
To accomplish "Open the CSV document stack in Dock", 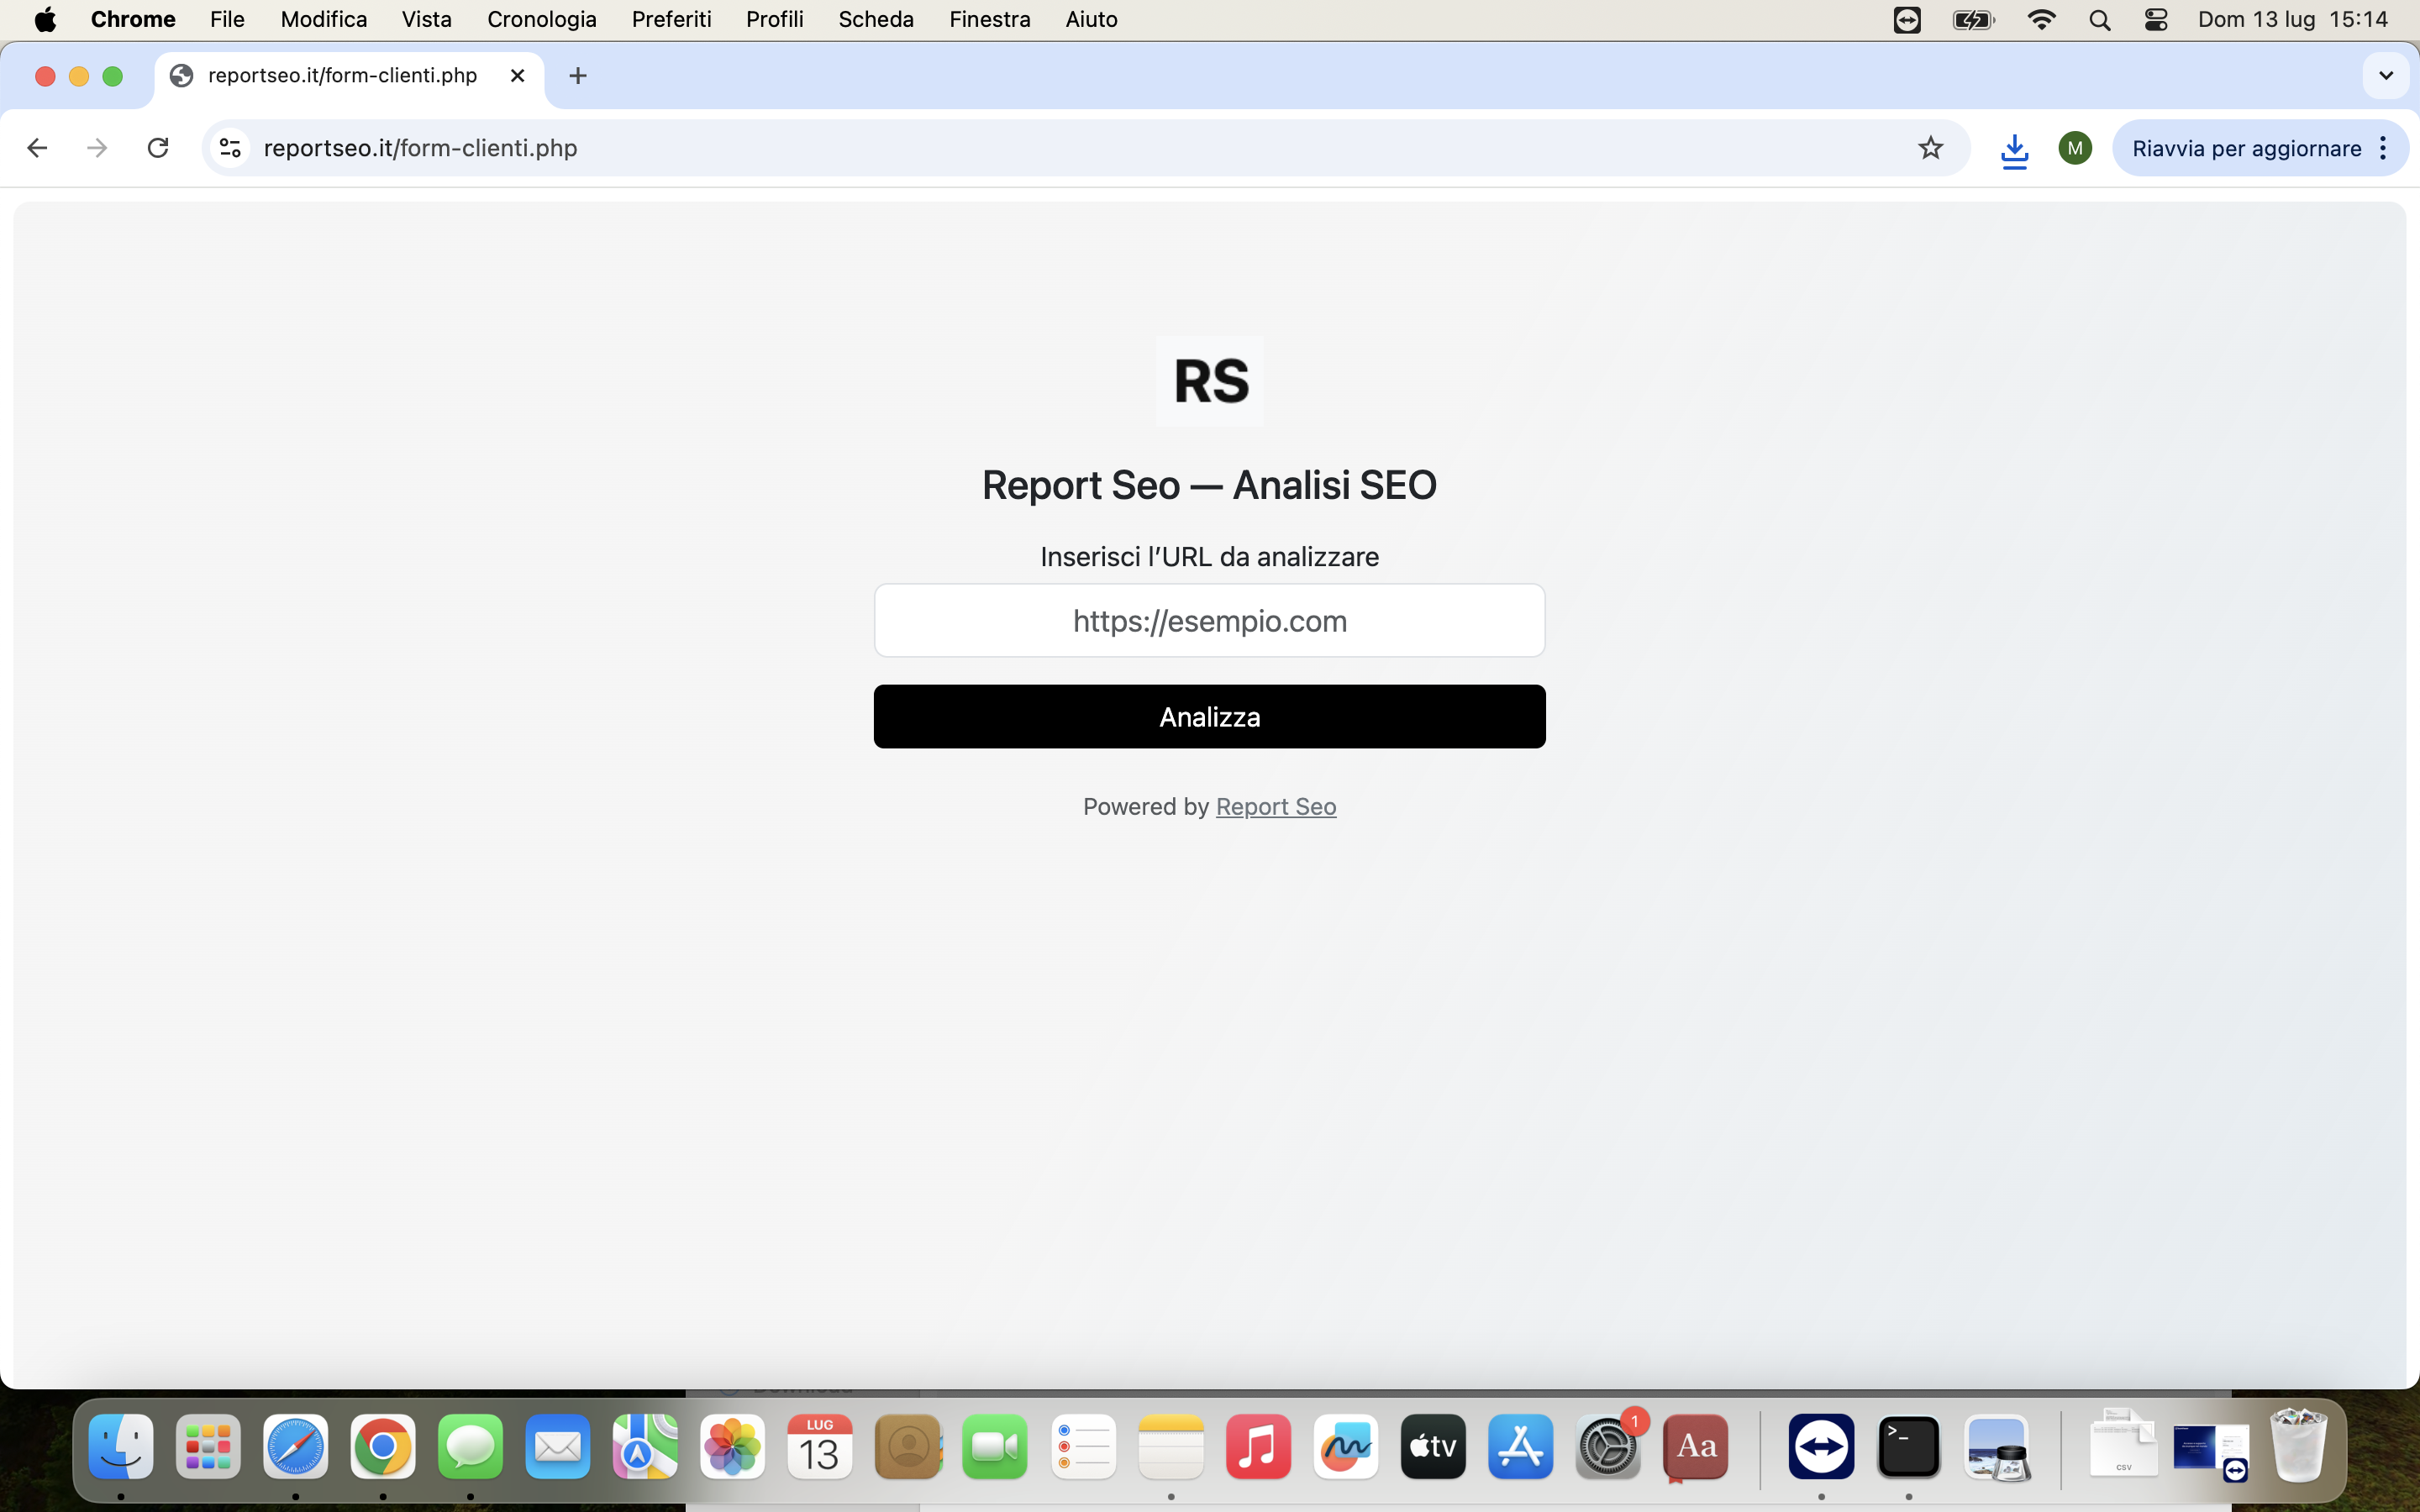I will point(2123,1444).
